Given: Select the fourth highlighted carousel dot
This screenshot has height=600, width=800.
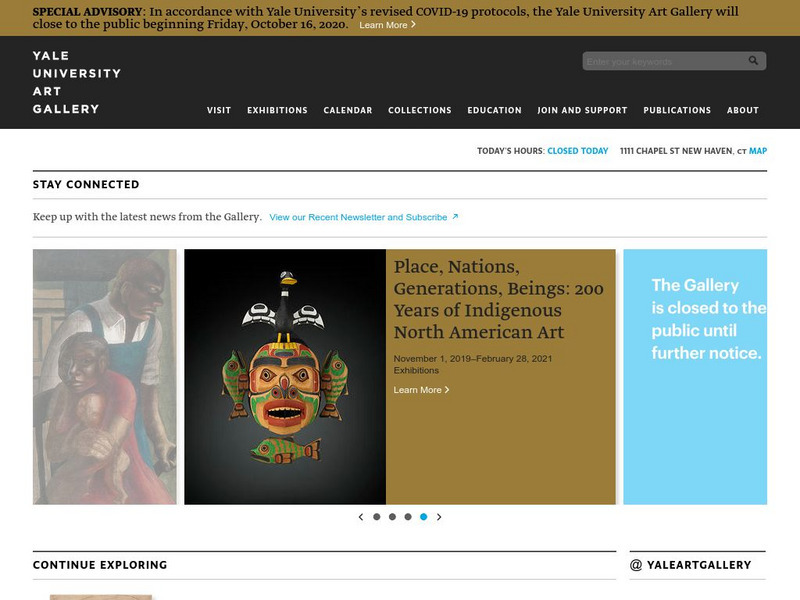Looking at the screenshot, I should [x=423, y=517].
